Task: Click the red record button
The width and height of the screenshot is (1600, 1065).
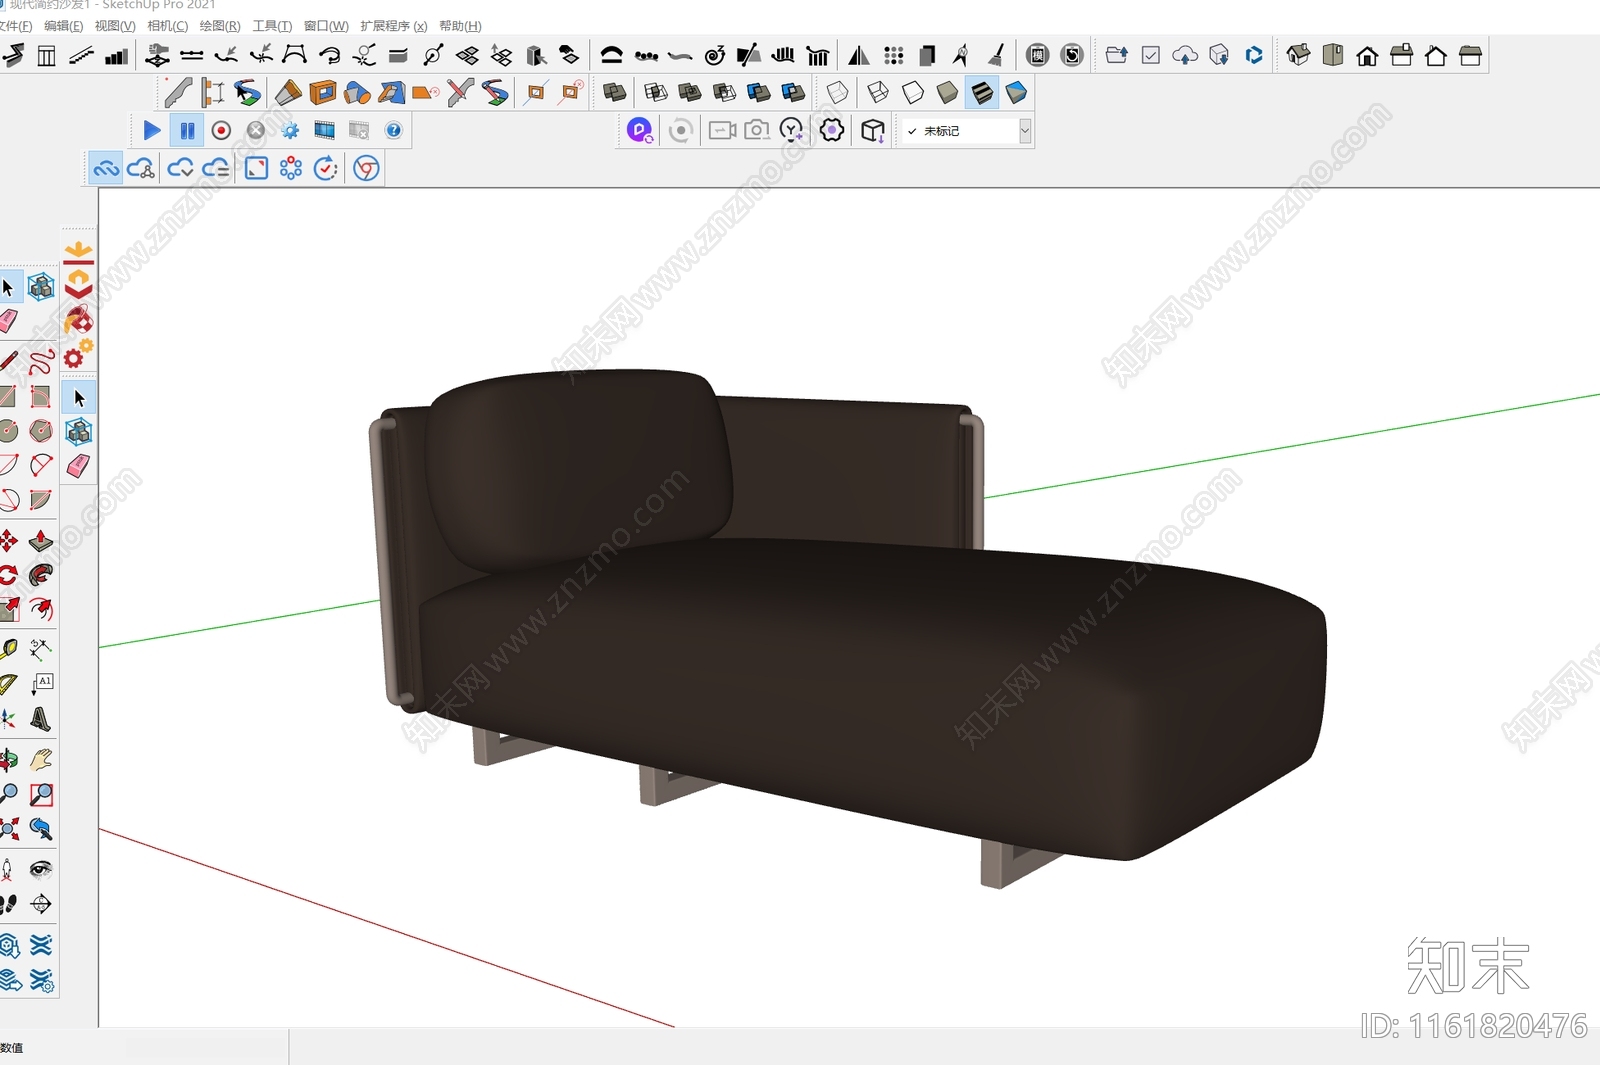Action: coord(222,130)
